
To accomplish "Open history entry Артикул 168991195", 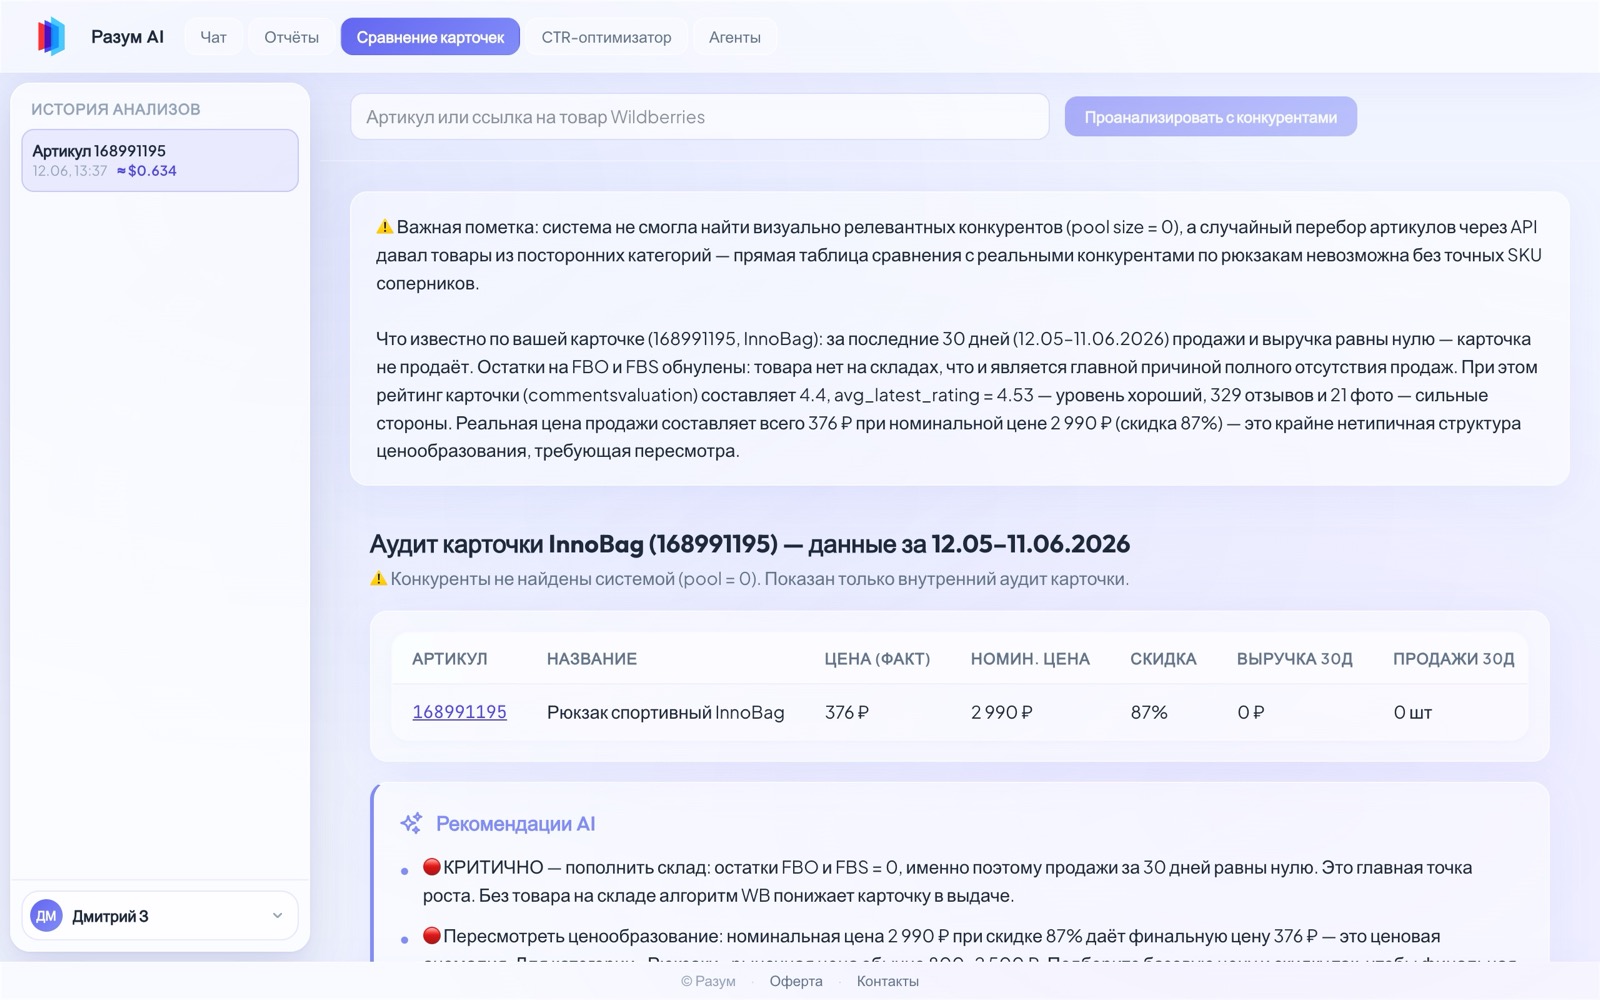I will click(x=160, y=160).
